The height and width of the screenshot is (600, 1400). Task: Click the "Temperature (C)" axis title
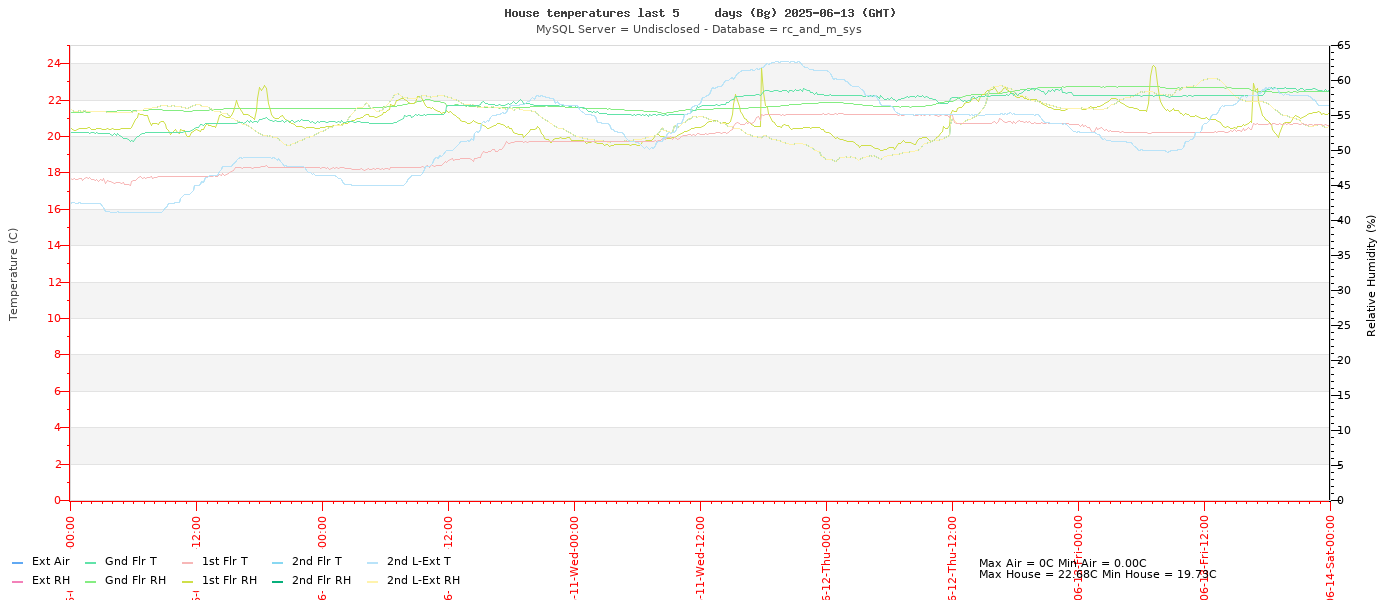pyautogui.click(x=14, y=274)
